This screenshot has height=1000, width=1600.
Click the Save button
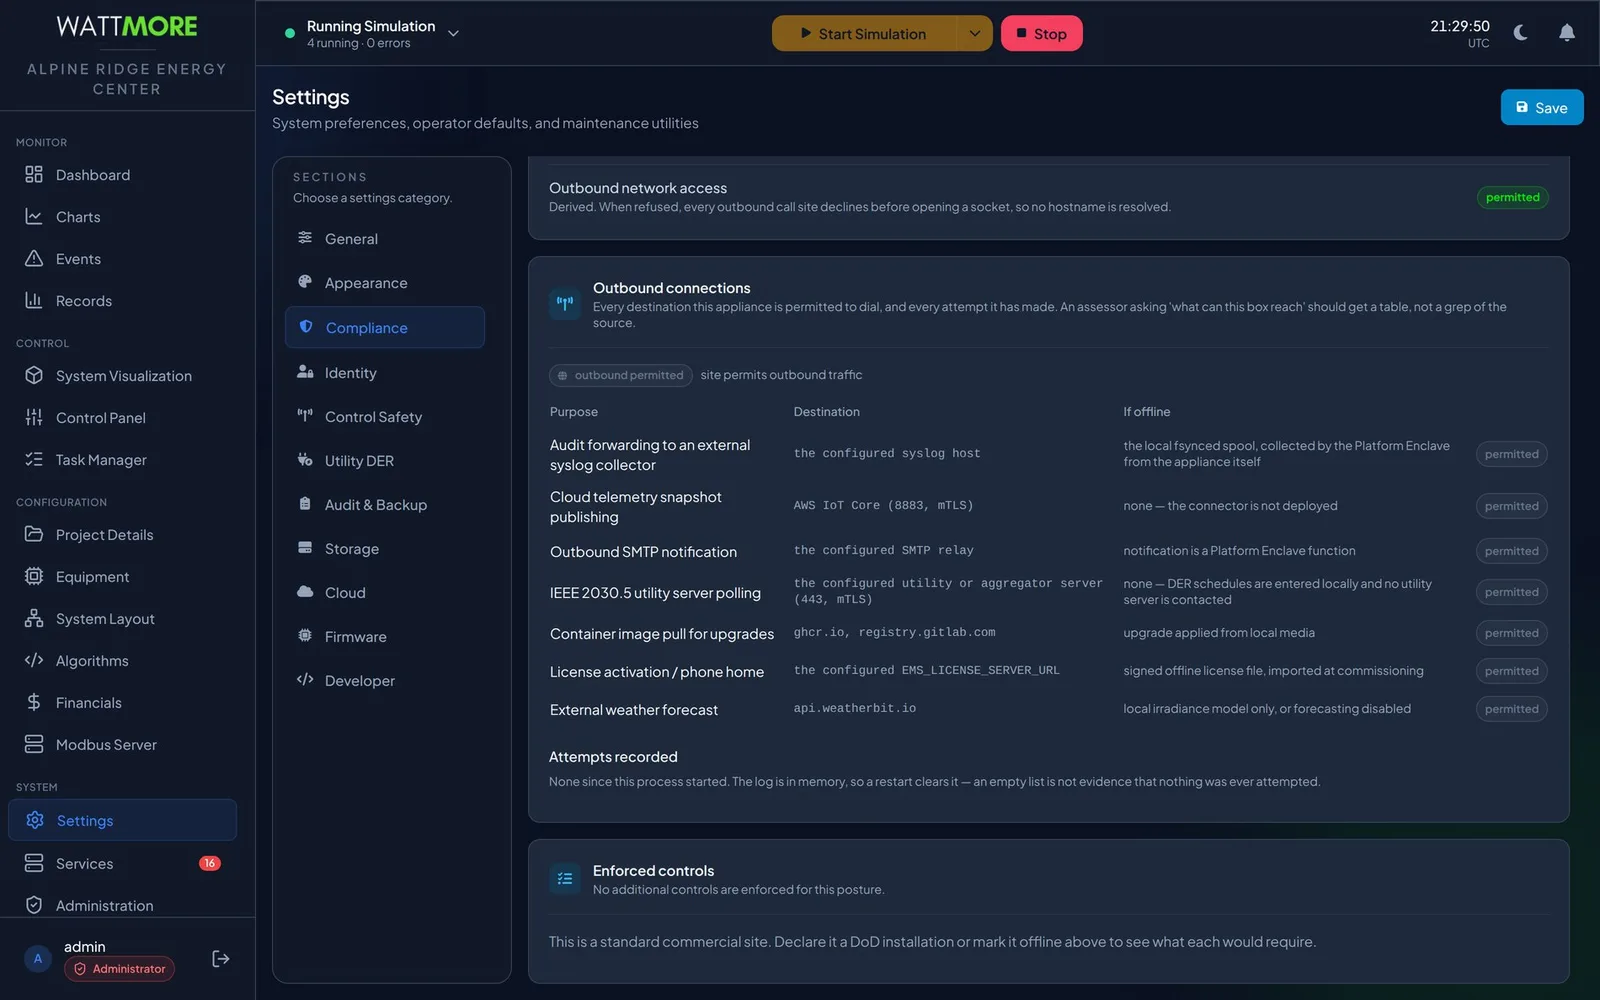pyautogui.click(x=1541, y=108)
